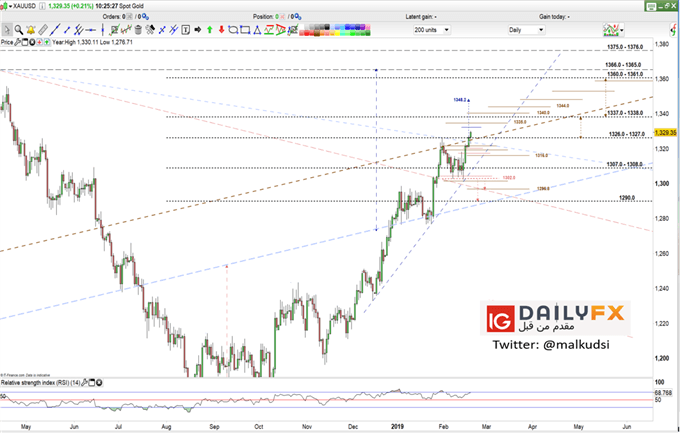This screenshot has width=680, height=433.
Task: Click the 2019 year marker on time axis
Action: click(x=397, y=426)
